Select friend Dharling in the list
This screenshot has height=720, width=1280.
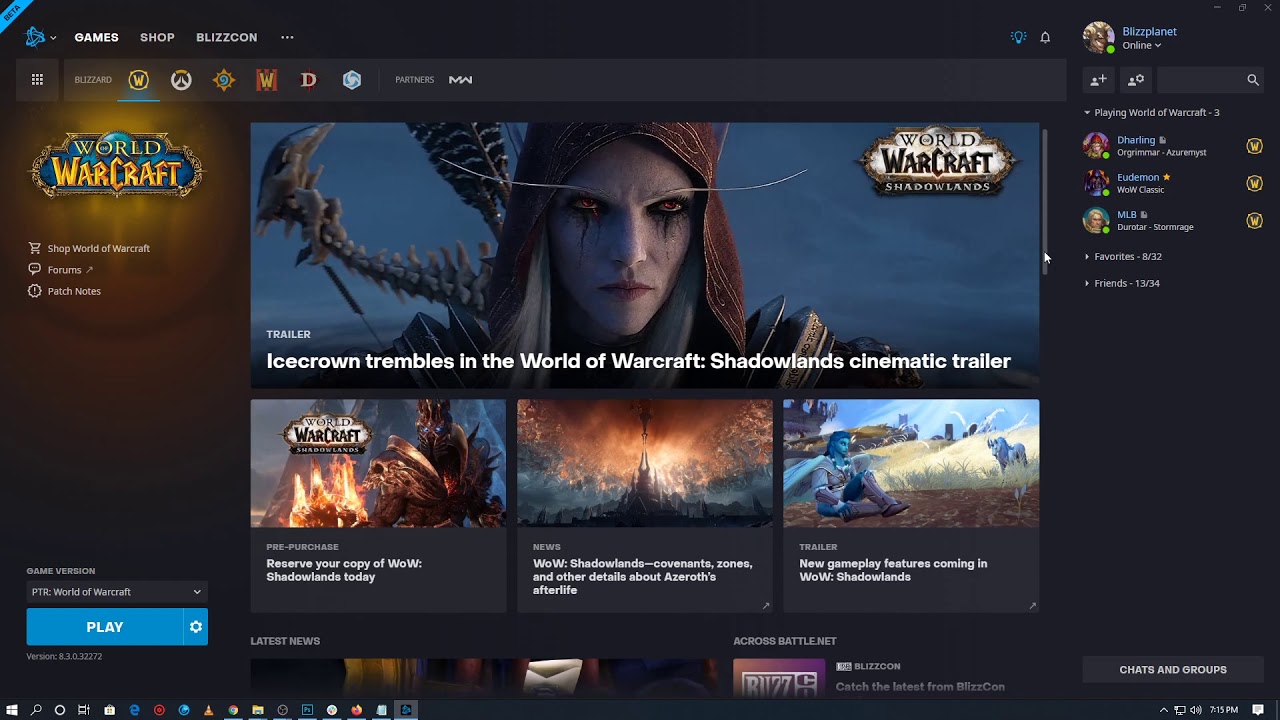1173,146
